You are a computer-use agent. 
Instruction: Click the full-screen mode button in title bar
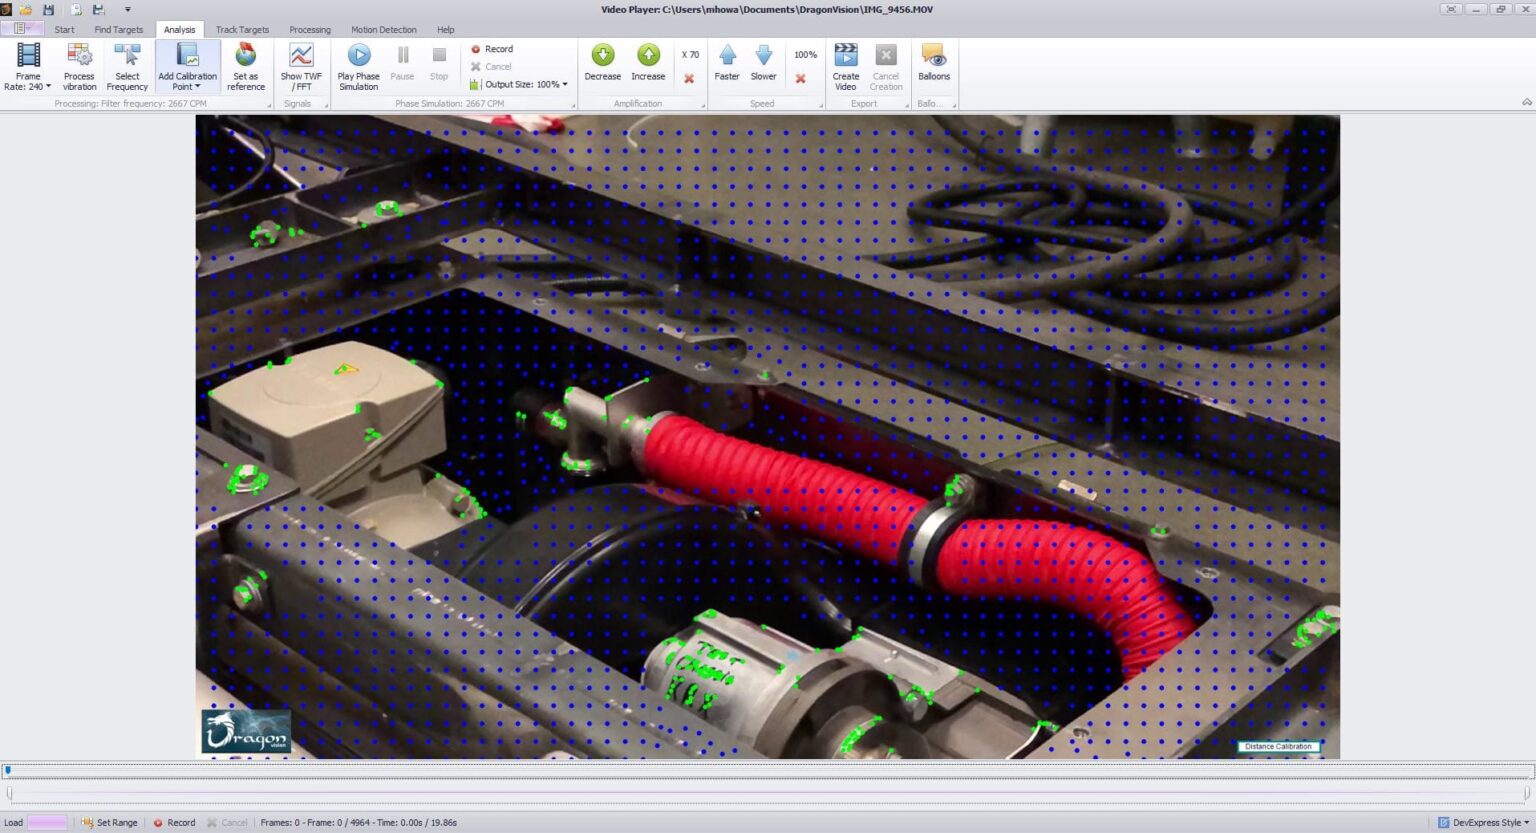click(x=1451, y=9)
